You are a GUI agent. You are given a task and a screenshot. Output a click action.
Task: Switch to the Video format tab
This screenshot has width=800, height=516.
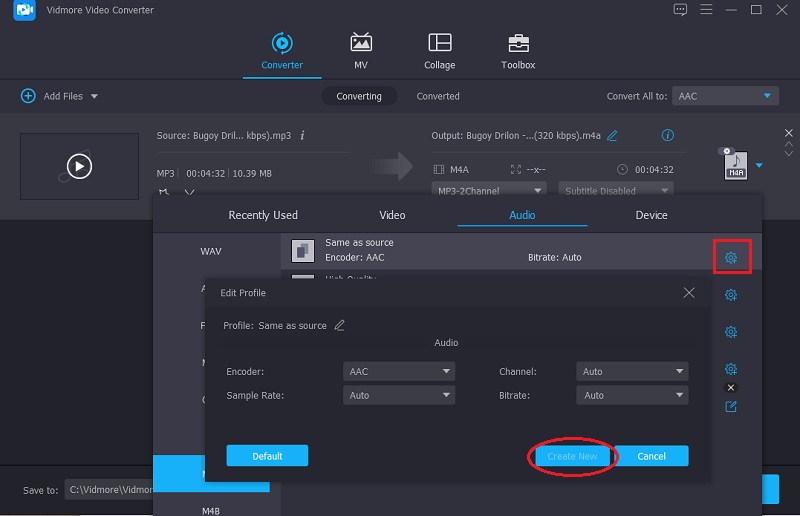click(x=392, y=215)
